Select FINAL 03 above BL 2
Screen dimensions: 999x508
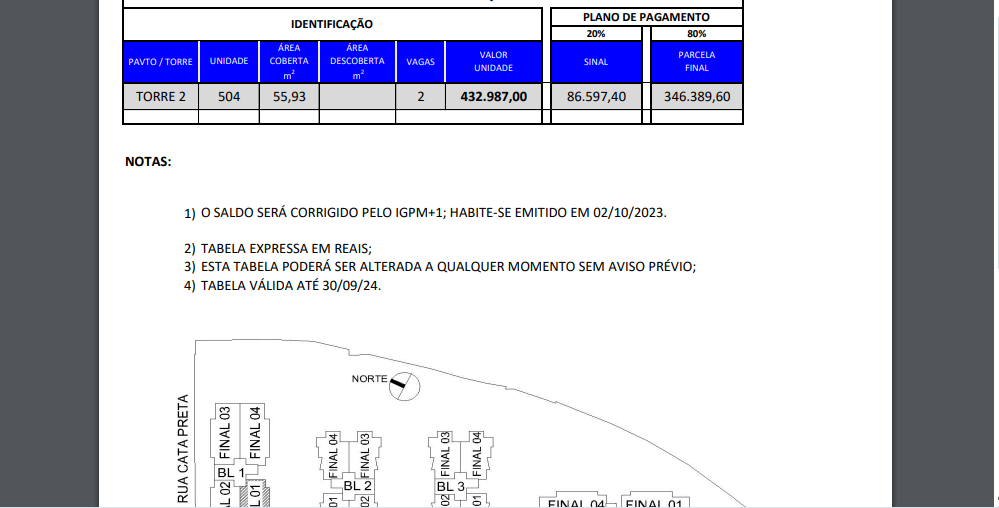[x=364, y=454]
